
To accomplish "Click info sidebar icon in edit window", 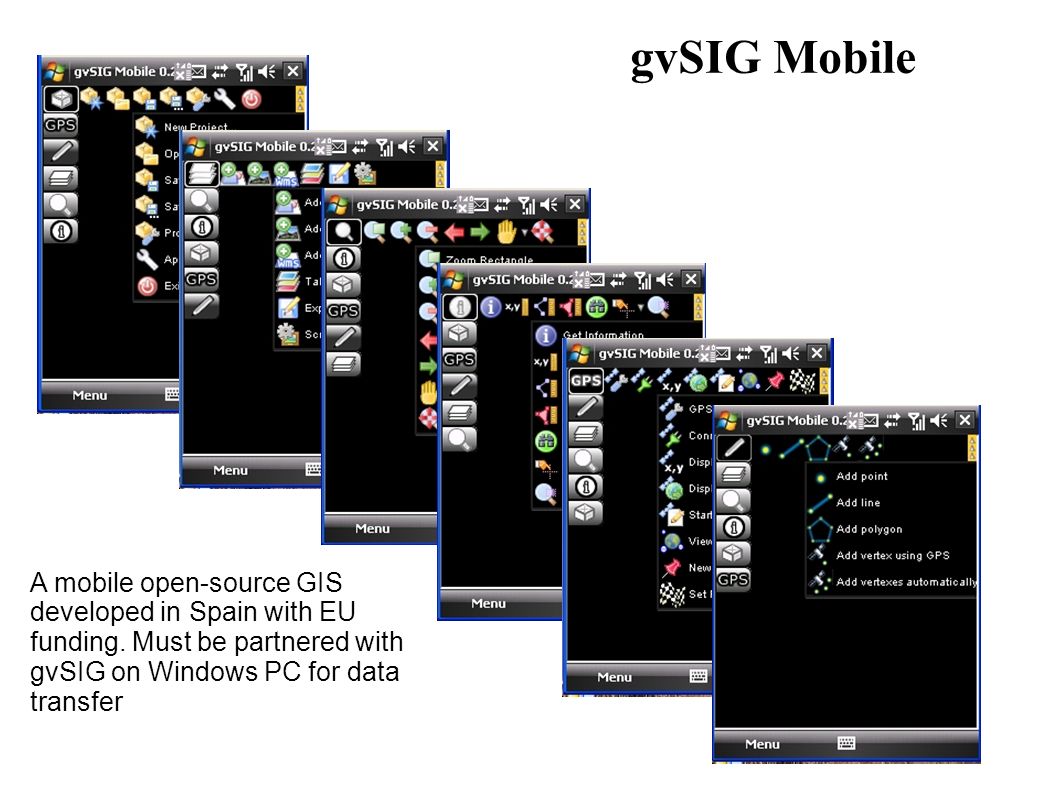I will tap(733, 527).
